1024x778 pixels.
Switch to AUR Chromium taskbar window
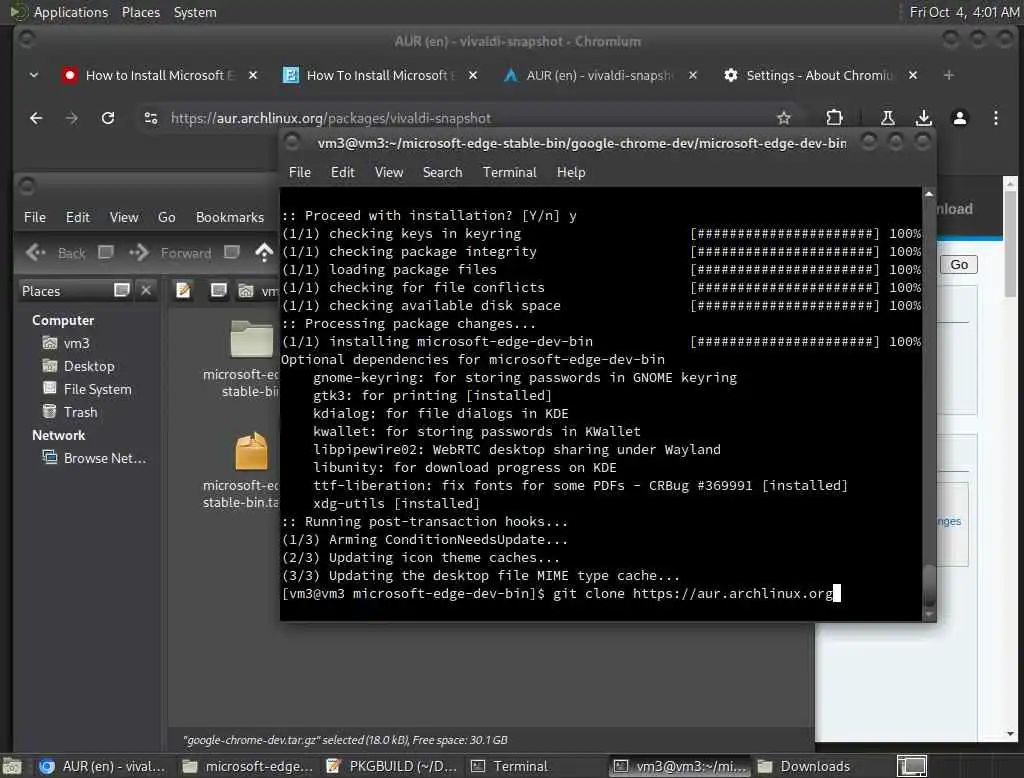(101, 766)
